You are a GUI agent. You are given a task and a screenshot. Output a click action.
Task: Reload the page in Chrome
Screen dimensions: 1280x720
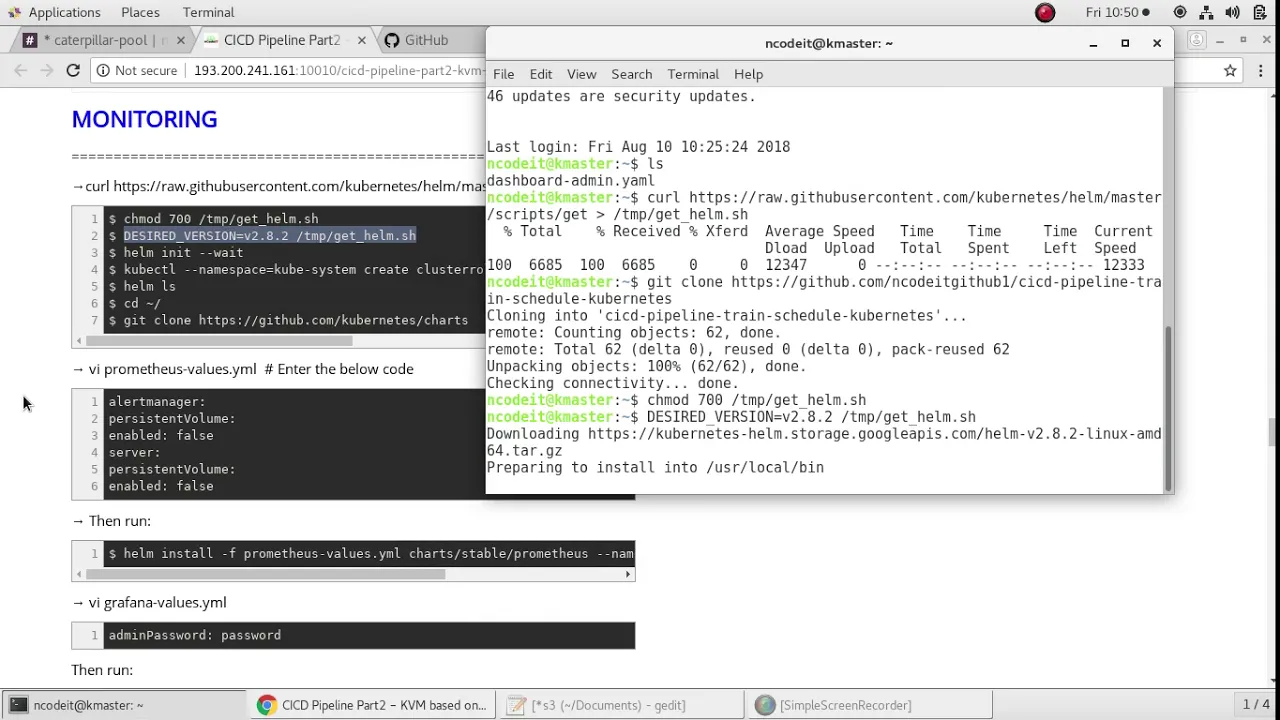(73, 70)
